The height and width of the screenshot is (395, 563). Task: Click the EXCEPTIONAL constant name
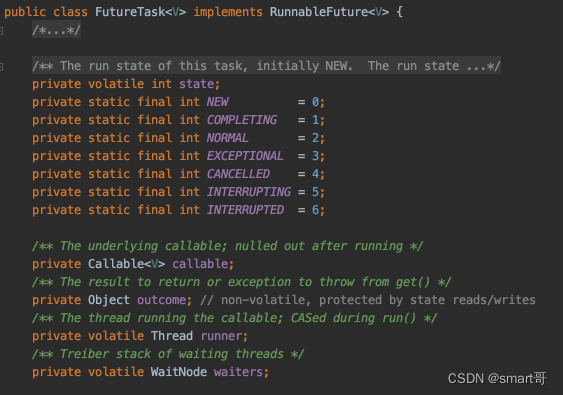pos(245,156)
